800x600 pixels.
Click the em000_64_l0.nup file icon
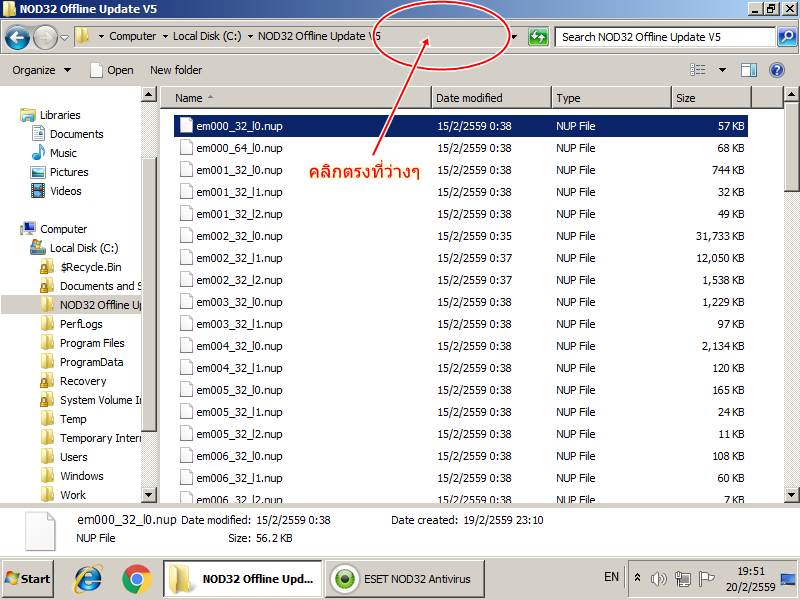(x=186, y=148)
